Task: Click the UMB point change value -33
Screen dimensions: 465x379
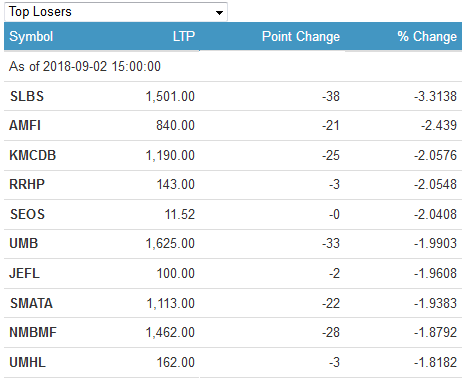Action: [x=331, y=243]
